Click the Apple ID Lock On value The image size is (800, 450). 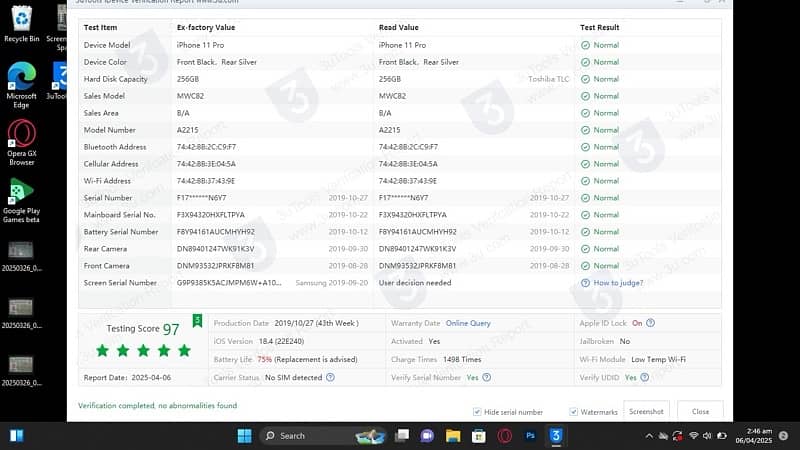[637, 323]
